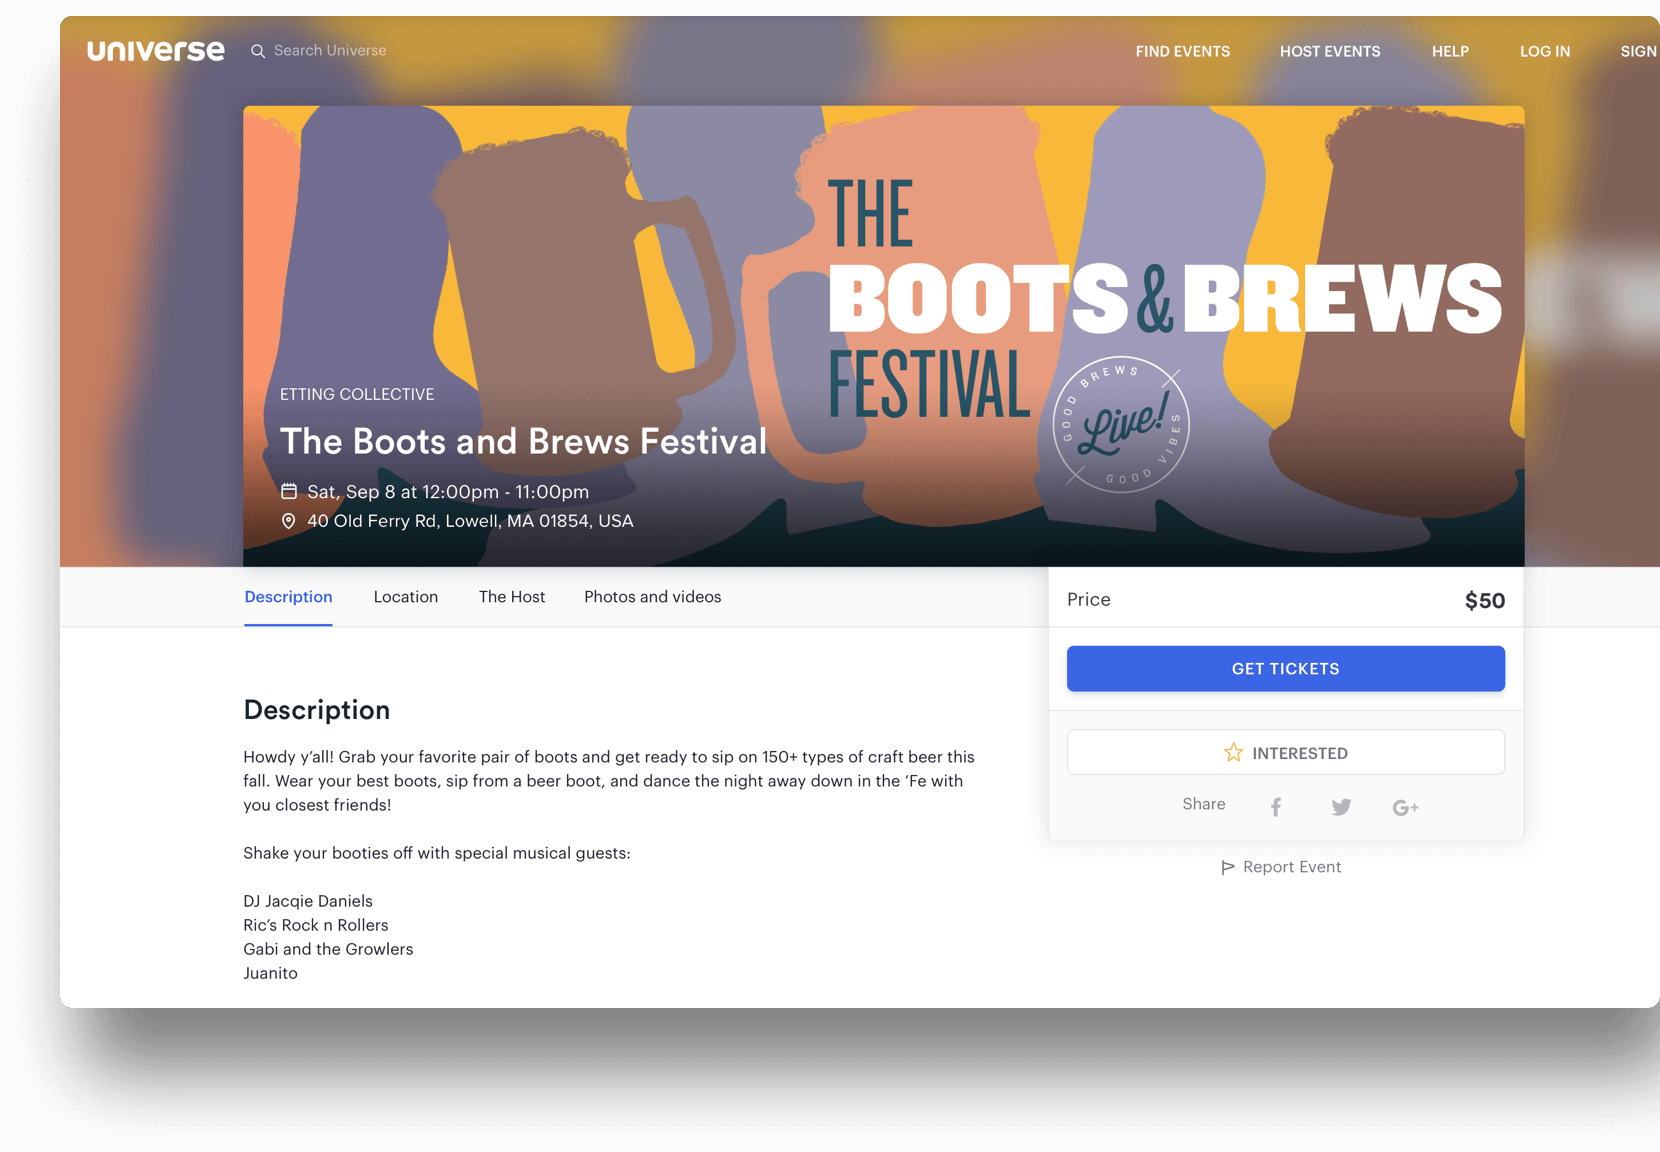
Task: Click the search magnifier icon
Action: click(x=258, y=51)
